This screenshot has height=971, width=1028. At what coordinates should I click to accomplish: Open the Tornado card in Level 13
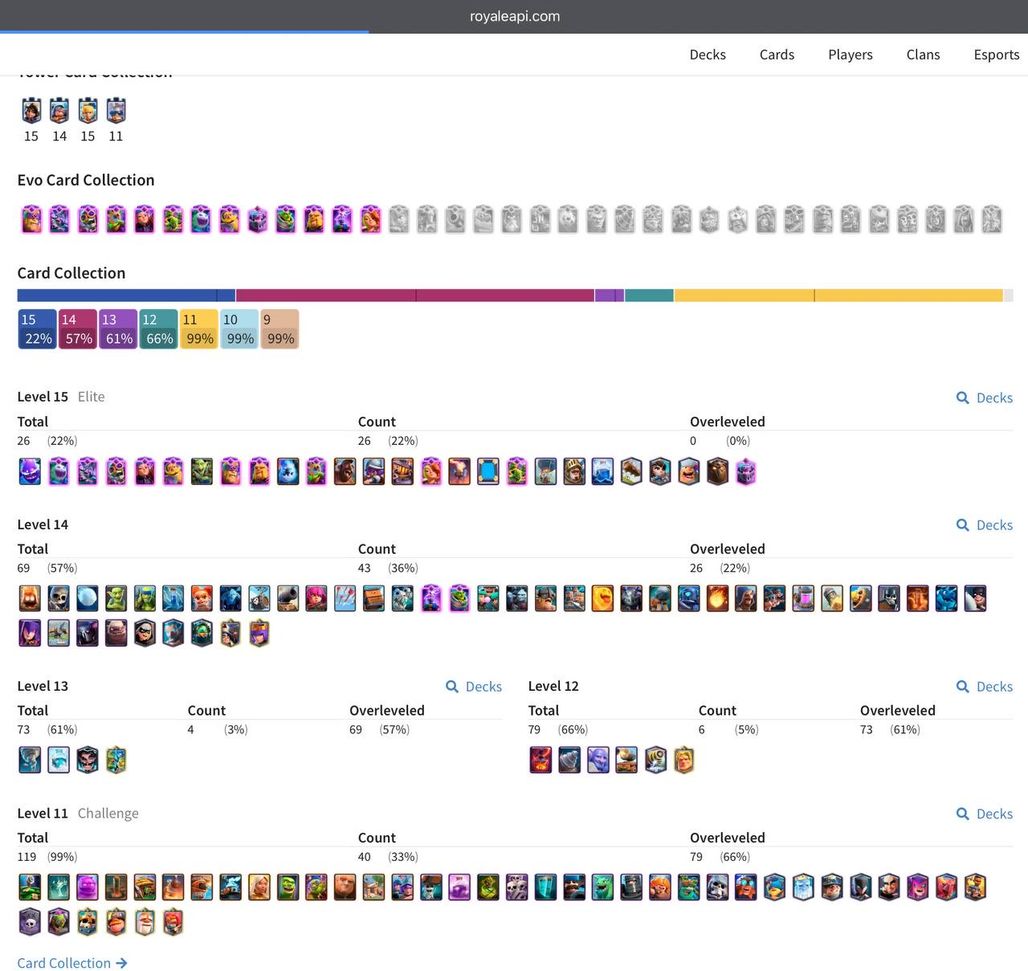(x=30, y=760)
